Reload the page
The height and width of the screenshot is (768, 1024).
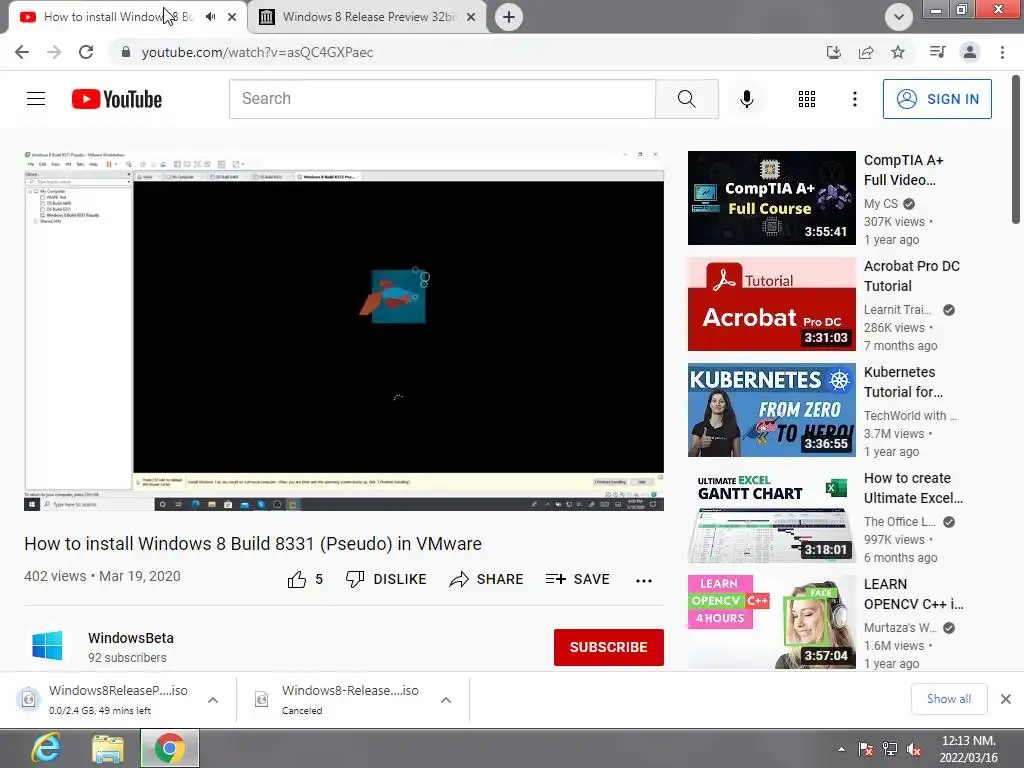[x=86, y=52]
